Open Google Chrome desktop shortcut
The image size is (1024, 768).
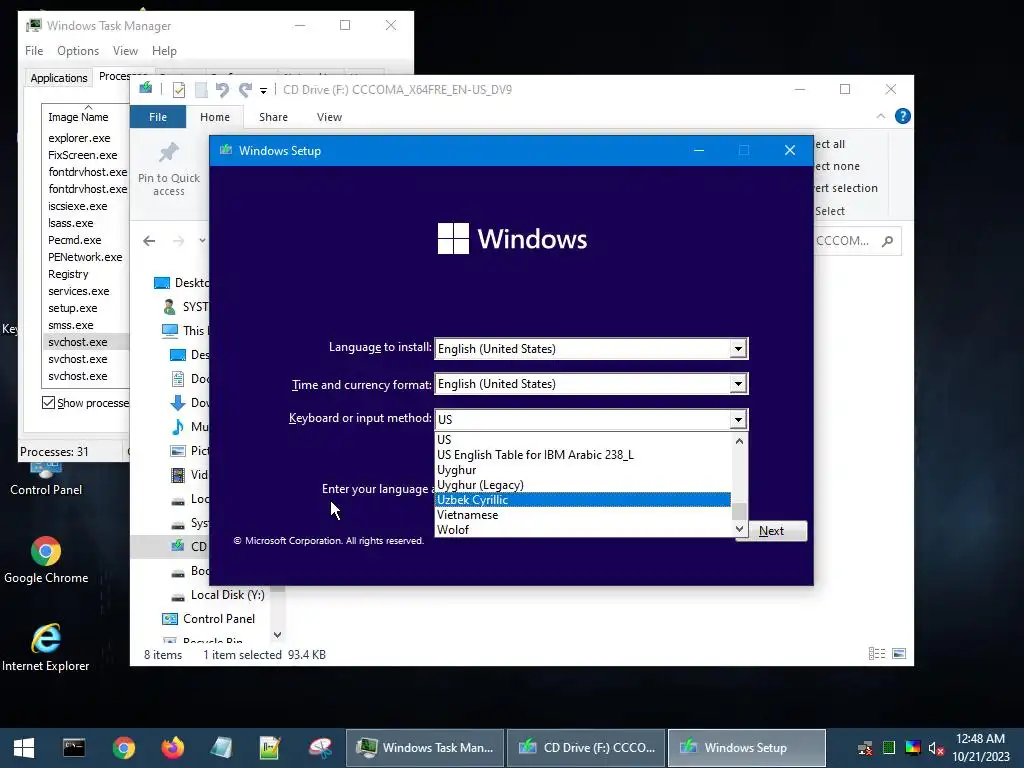46,560
